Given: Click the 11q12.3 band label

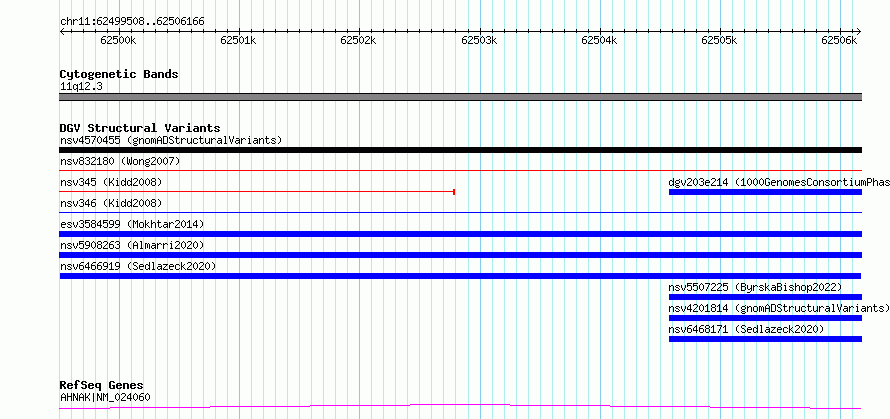Looking at the screenshot, I should (x=81, y=87).
